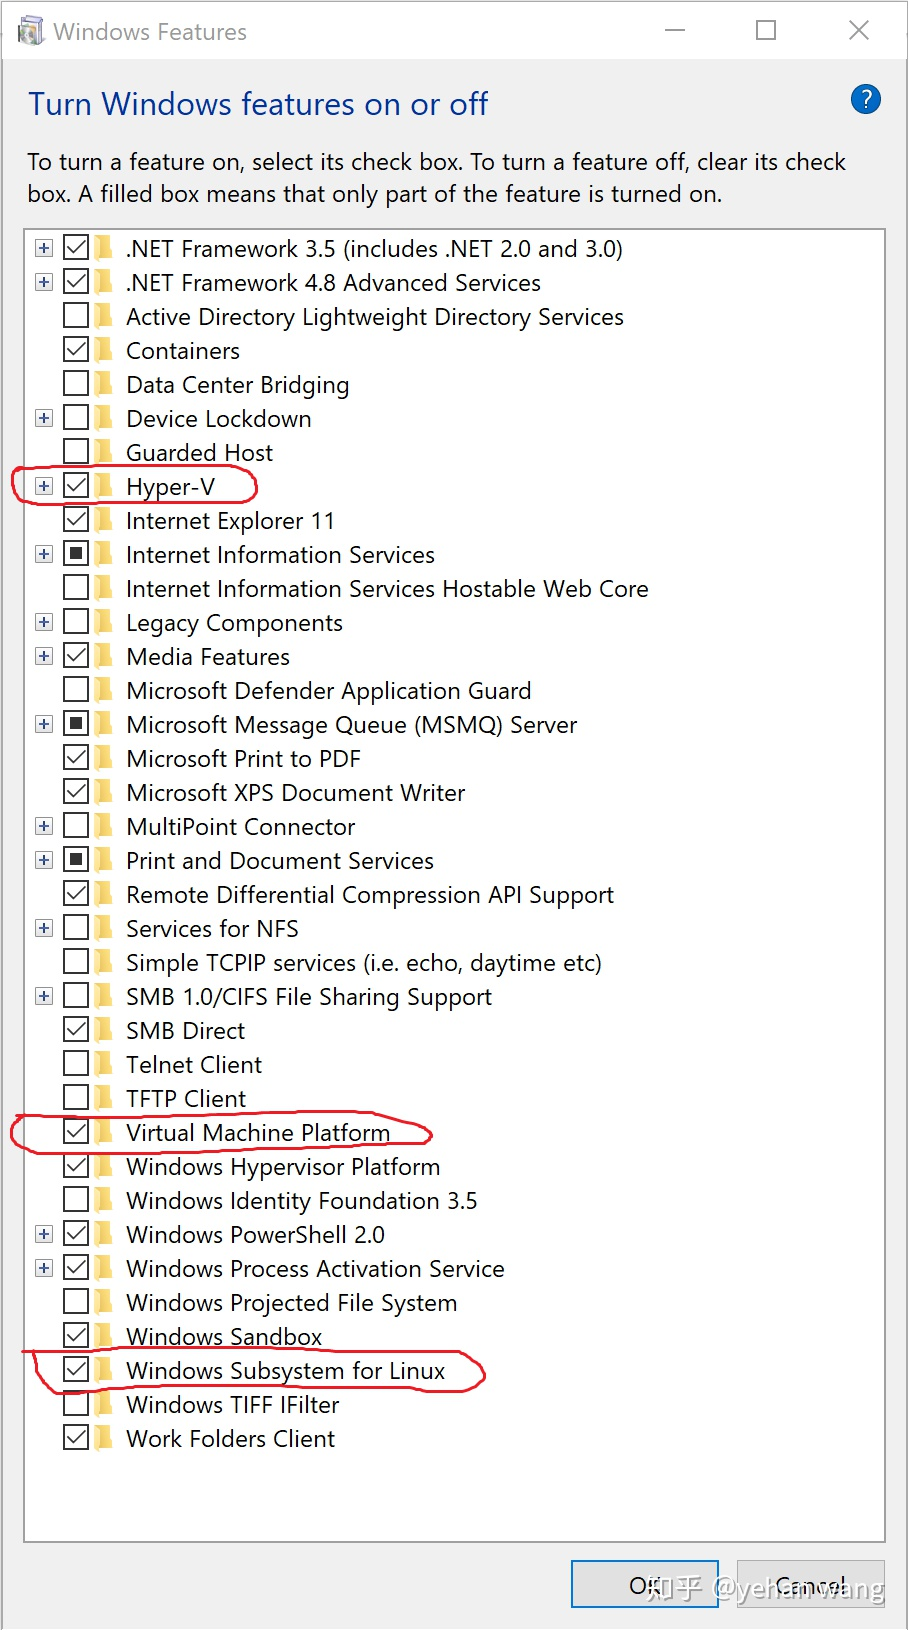Screen dimensions: 908x1630
Task: Click the Cancel button
Action: click(811, 1584)
